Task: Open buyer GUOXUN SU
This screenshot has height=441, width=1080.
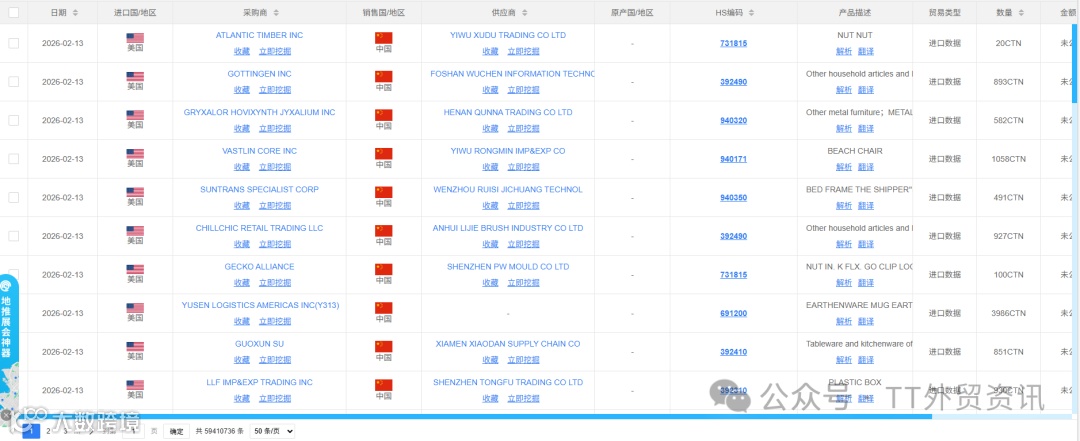Action: coord(259,344)
